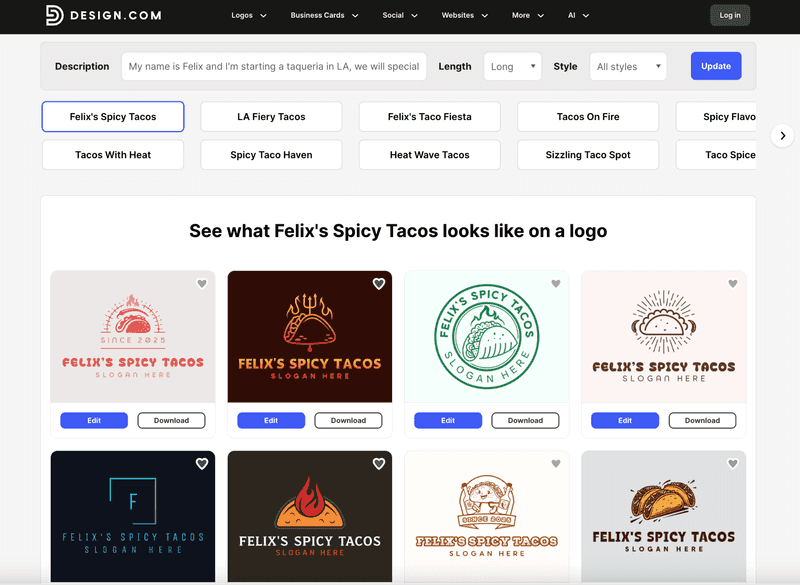This screenshot has height=585, width=800.
Task: Open the Business Cards menu
Action: tap(324, 16)
